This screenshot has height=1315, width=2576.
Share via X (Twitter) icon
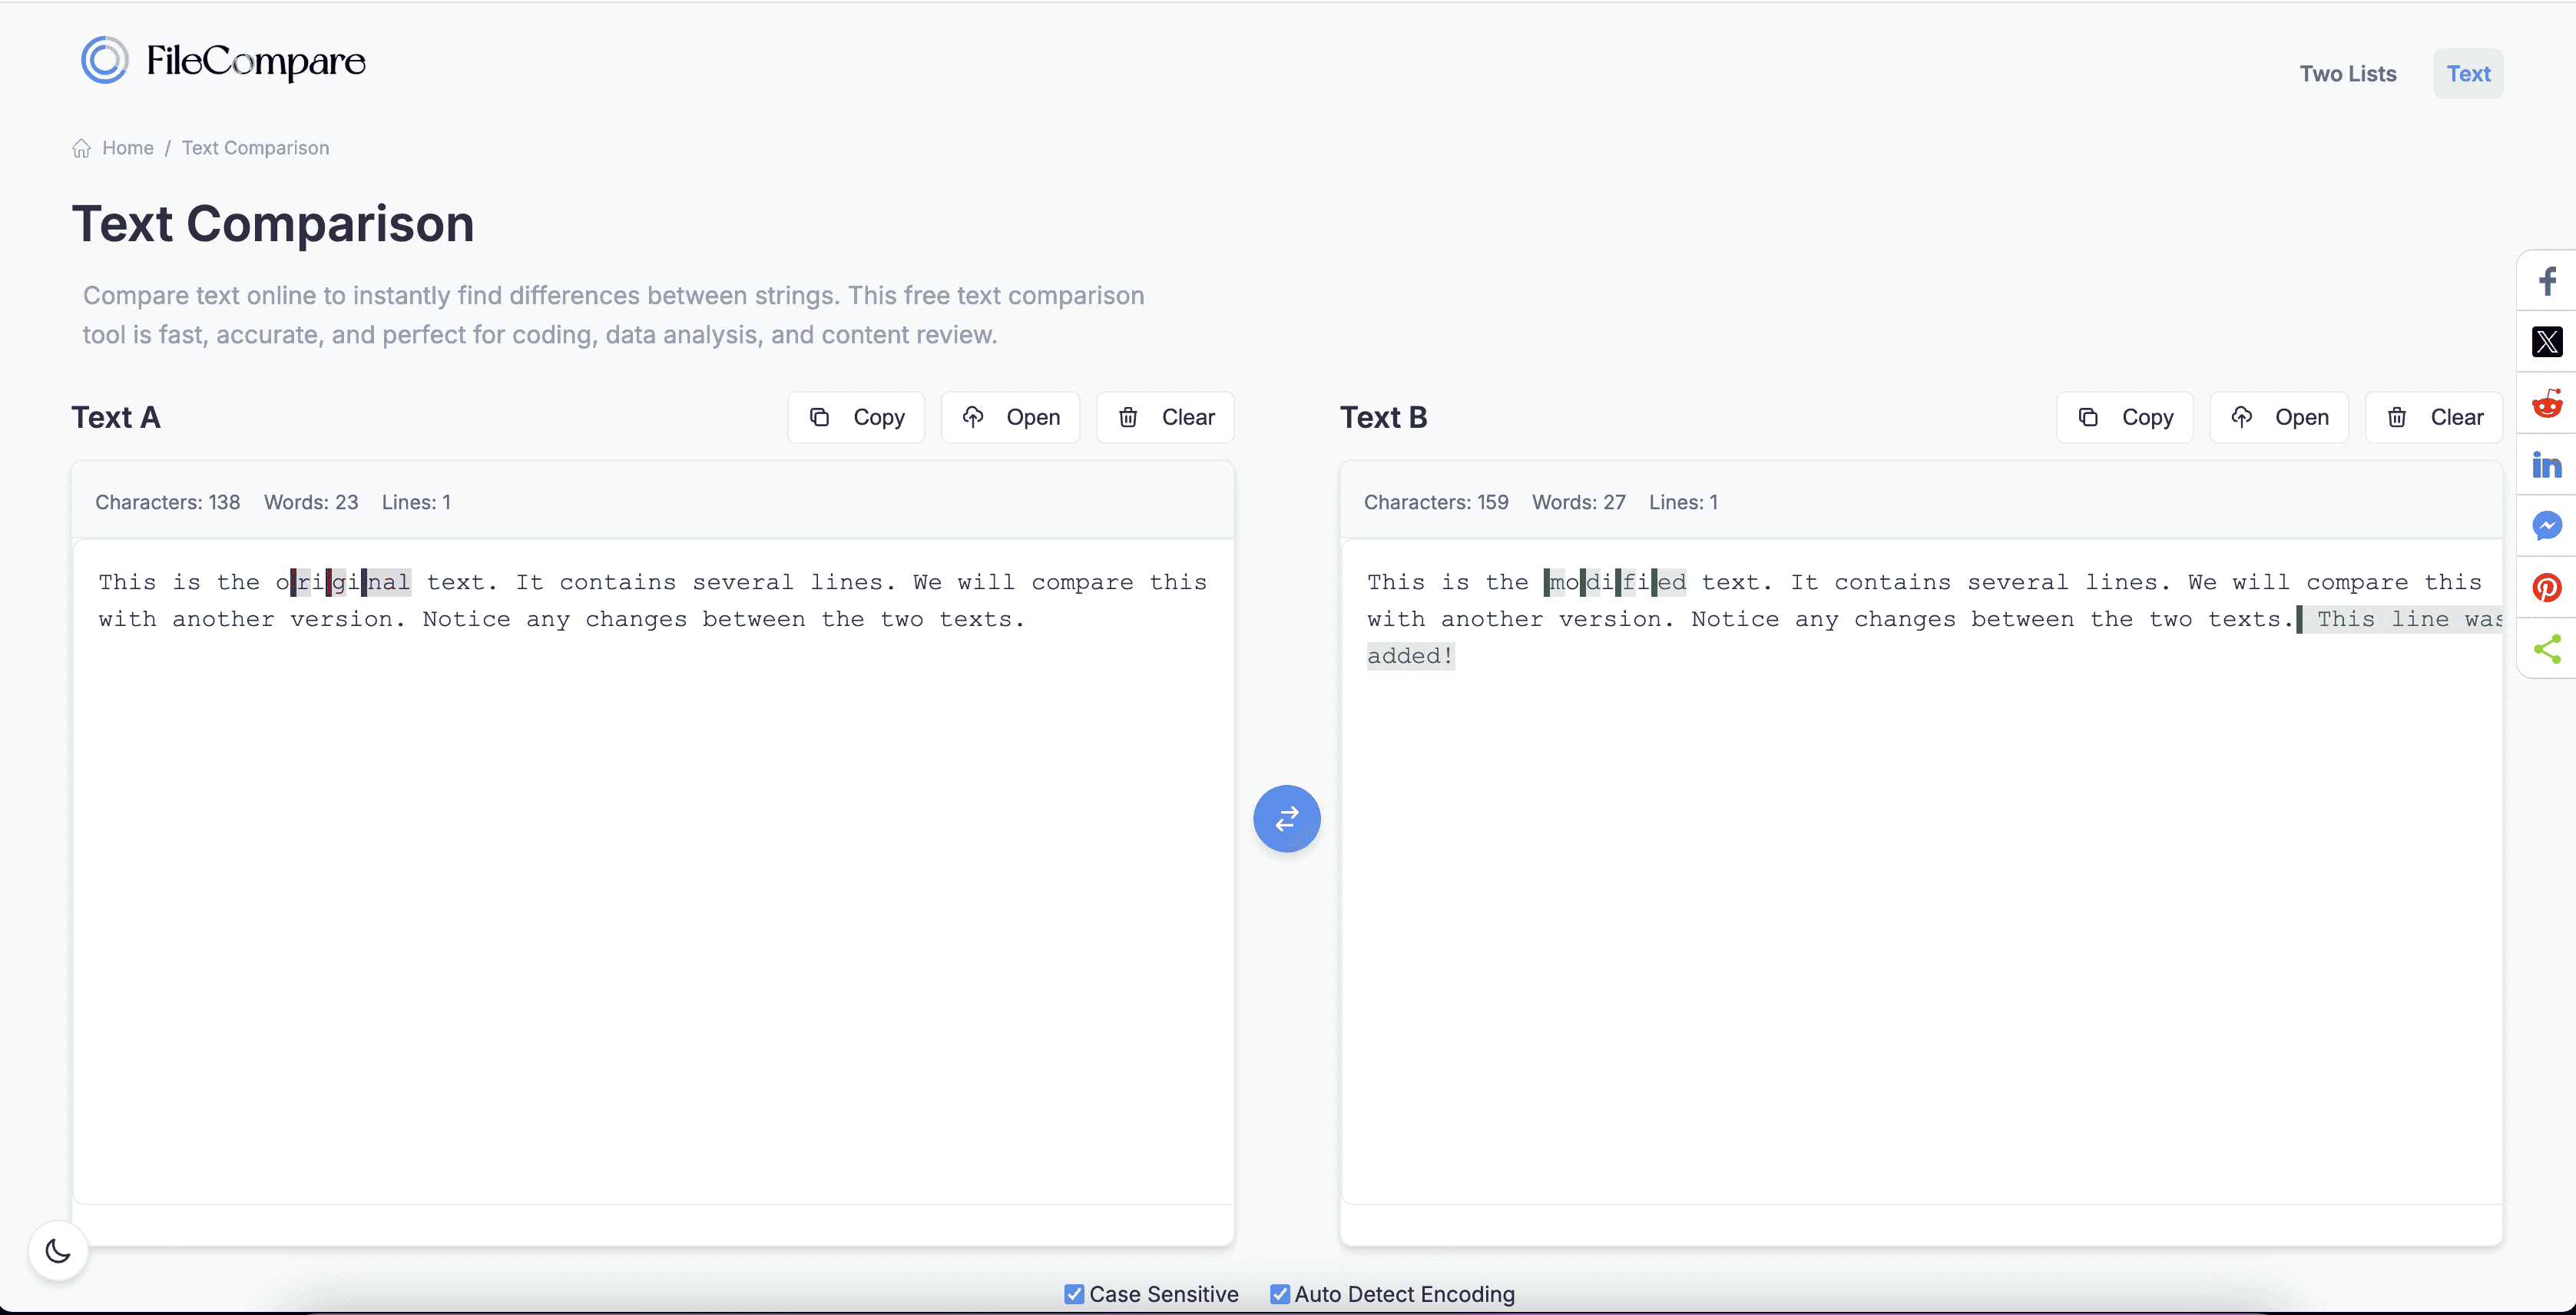(2547, 342)
